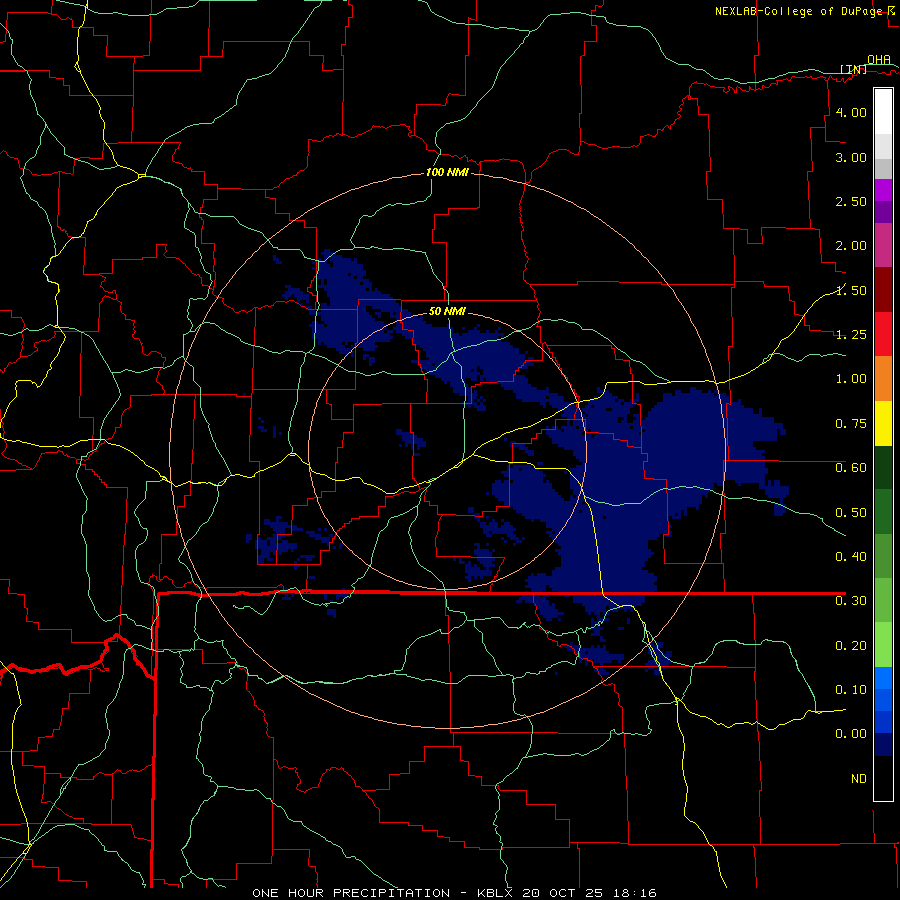Click the [IN] units label
This screenshot has height=900, width=900.
[x=854, y=69]
